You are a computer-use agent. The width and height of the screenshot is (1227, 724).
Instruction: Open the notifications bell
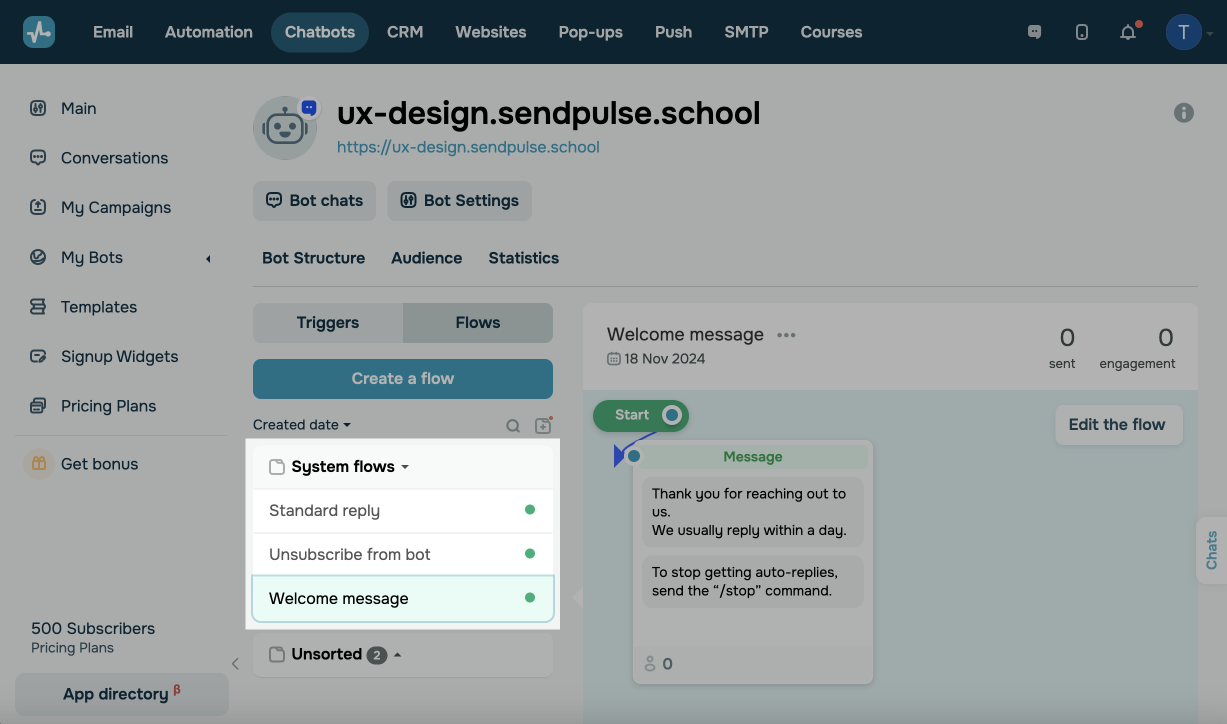[1128, 32]
